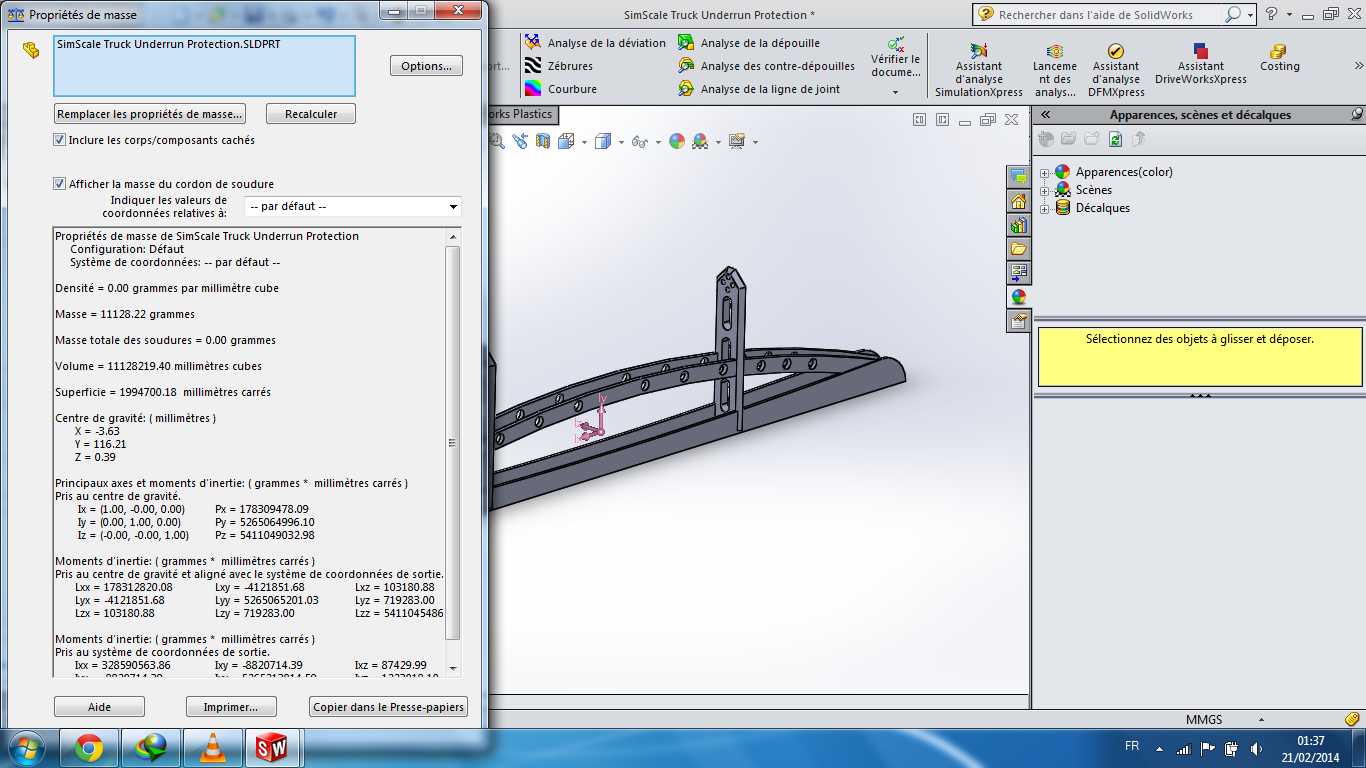The width and height of the screenshot is (1366, 768).
Task: Open apply scene dropdown arrow
Action: 718,143
